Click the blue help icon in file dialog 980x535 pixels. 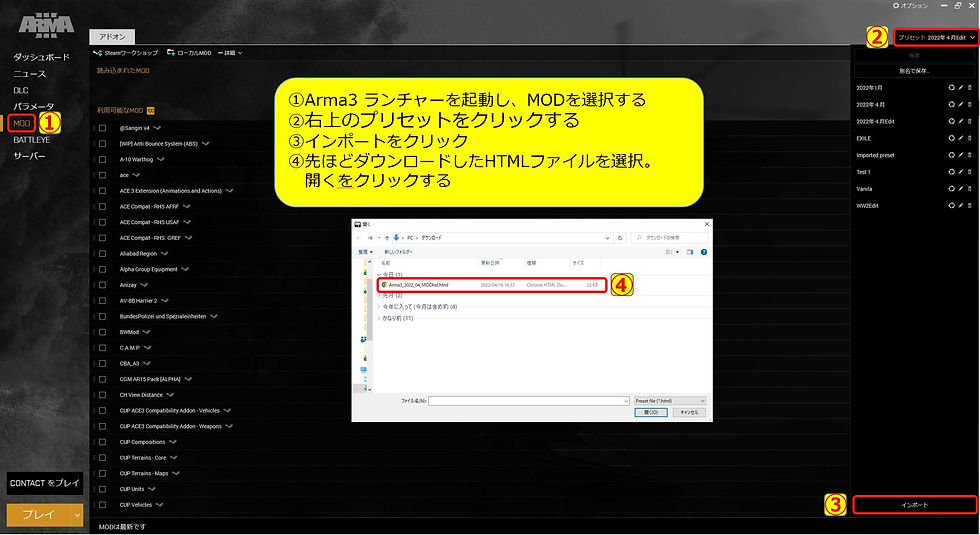tap(704, 252)
